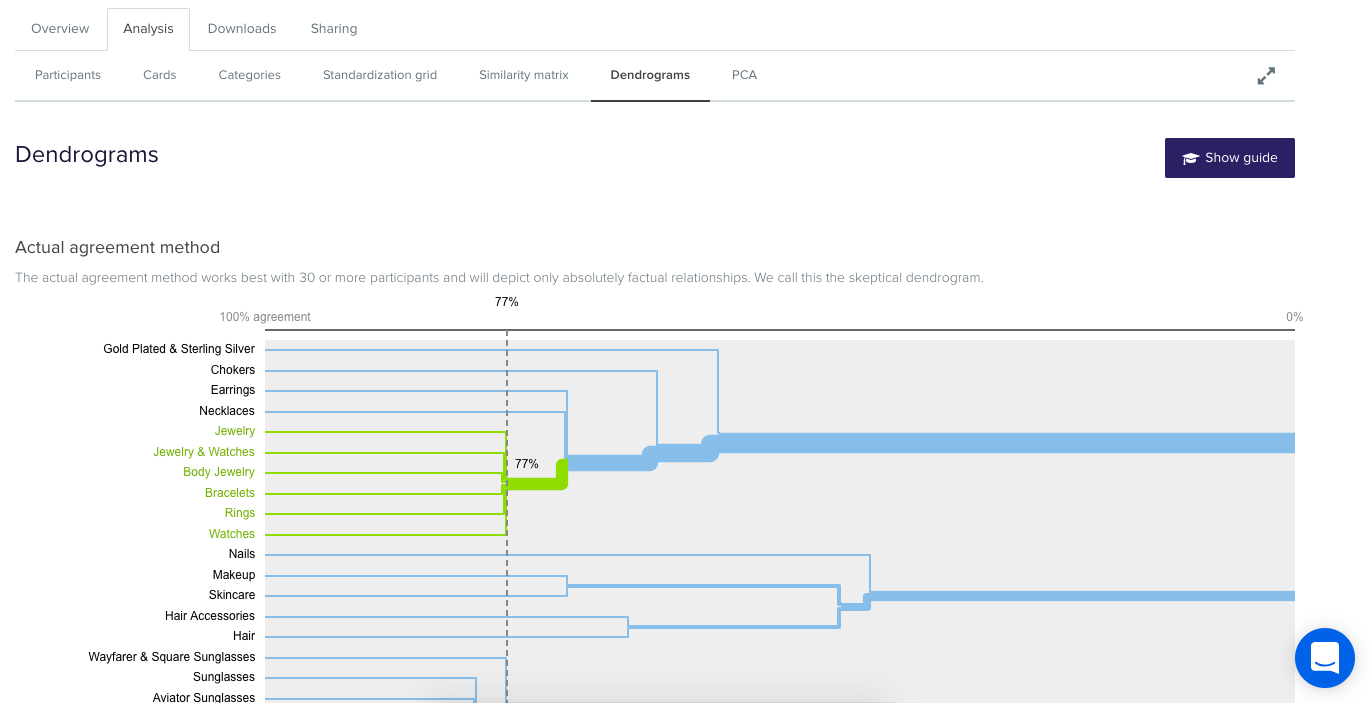Image resolution: width=1370 pixels, height=703 pixels.
Task: Select the Nails card label
Action: coord(242,554)
